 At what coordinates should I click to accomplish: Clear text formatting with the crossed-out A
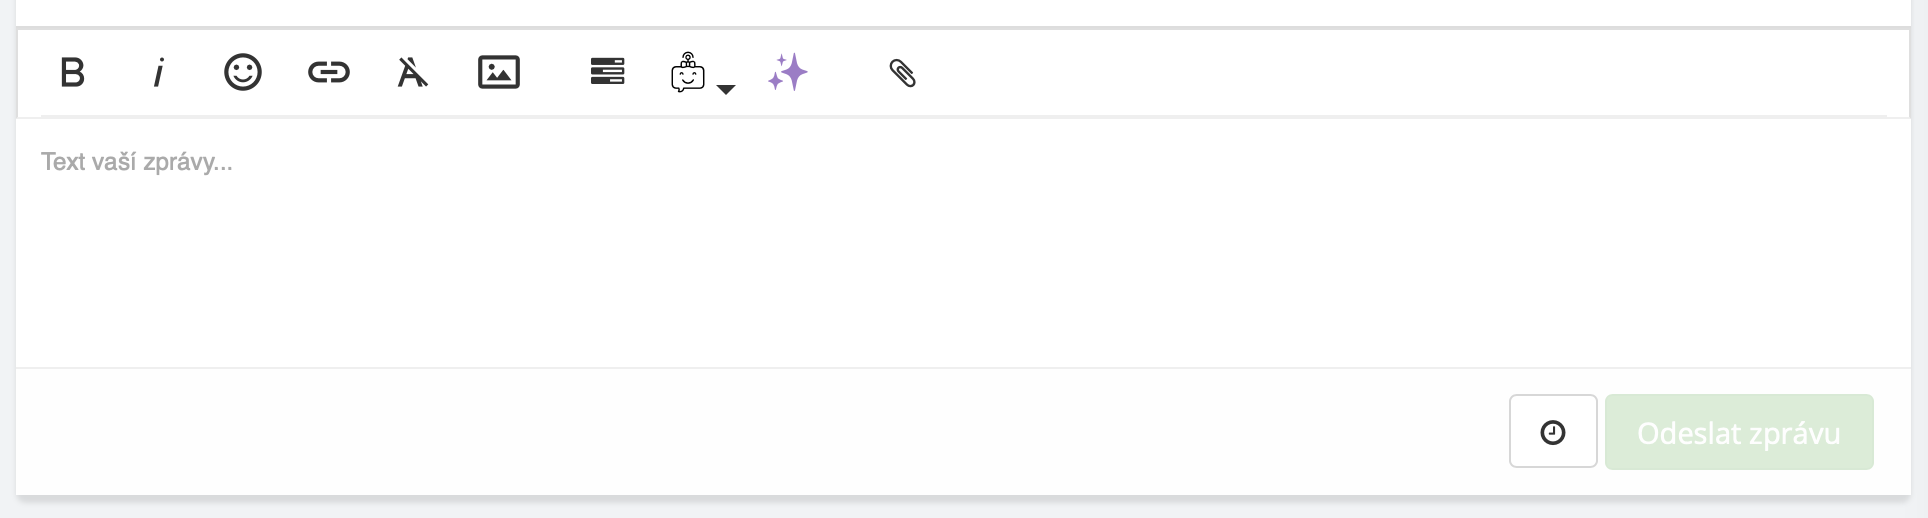click(x=412, y=73)
